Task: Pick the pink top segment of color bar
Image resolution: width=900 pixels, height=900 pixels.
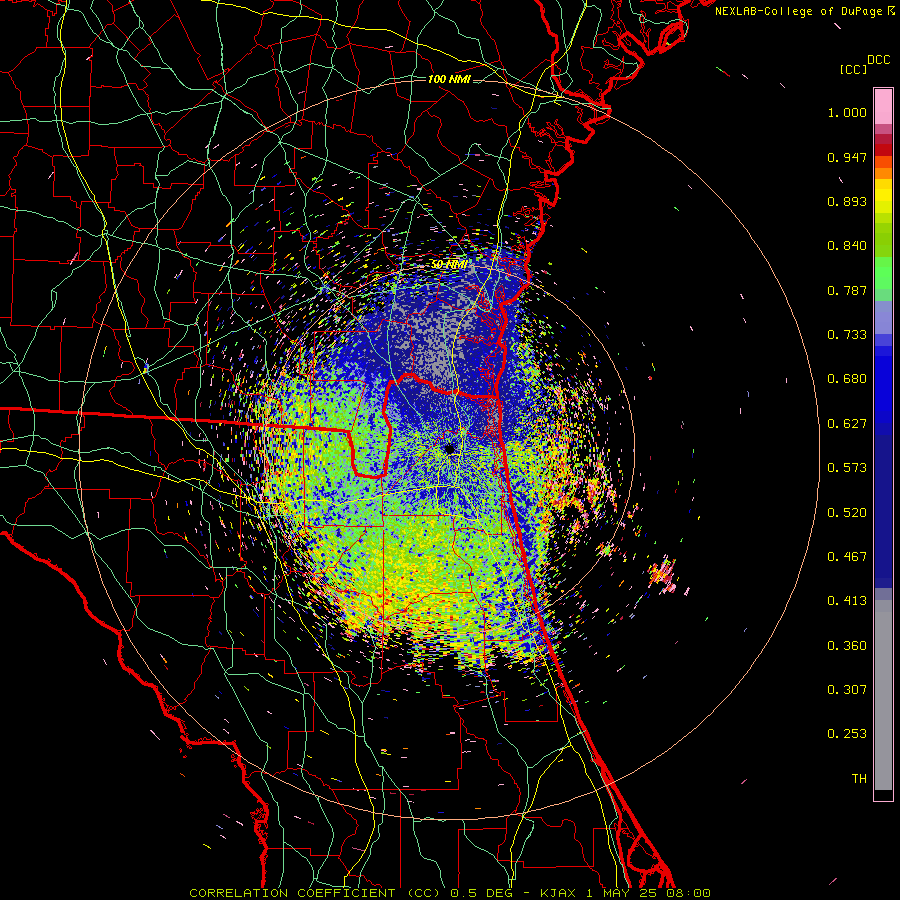Action: pyautogui.click(x=883, y=107)
